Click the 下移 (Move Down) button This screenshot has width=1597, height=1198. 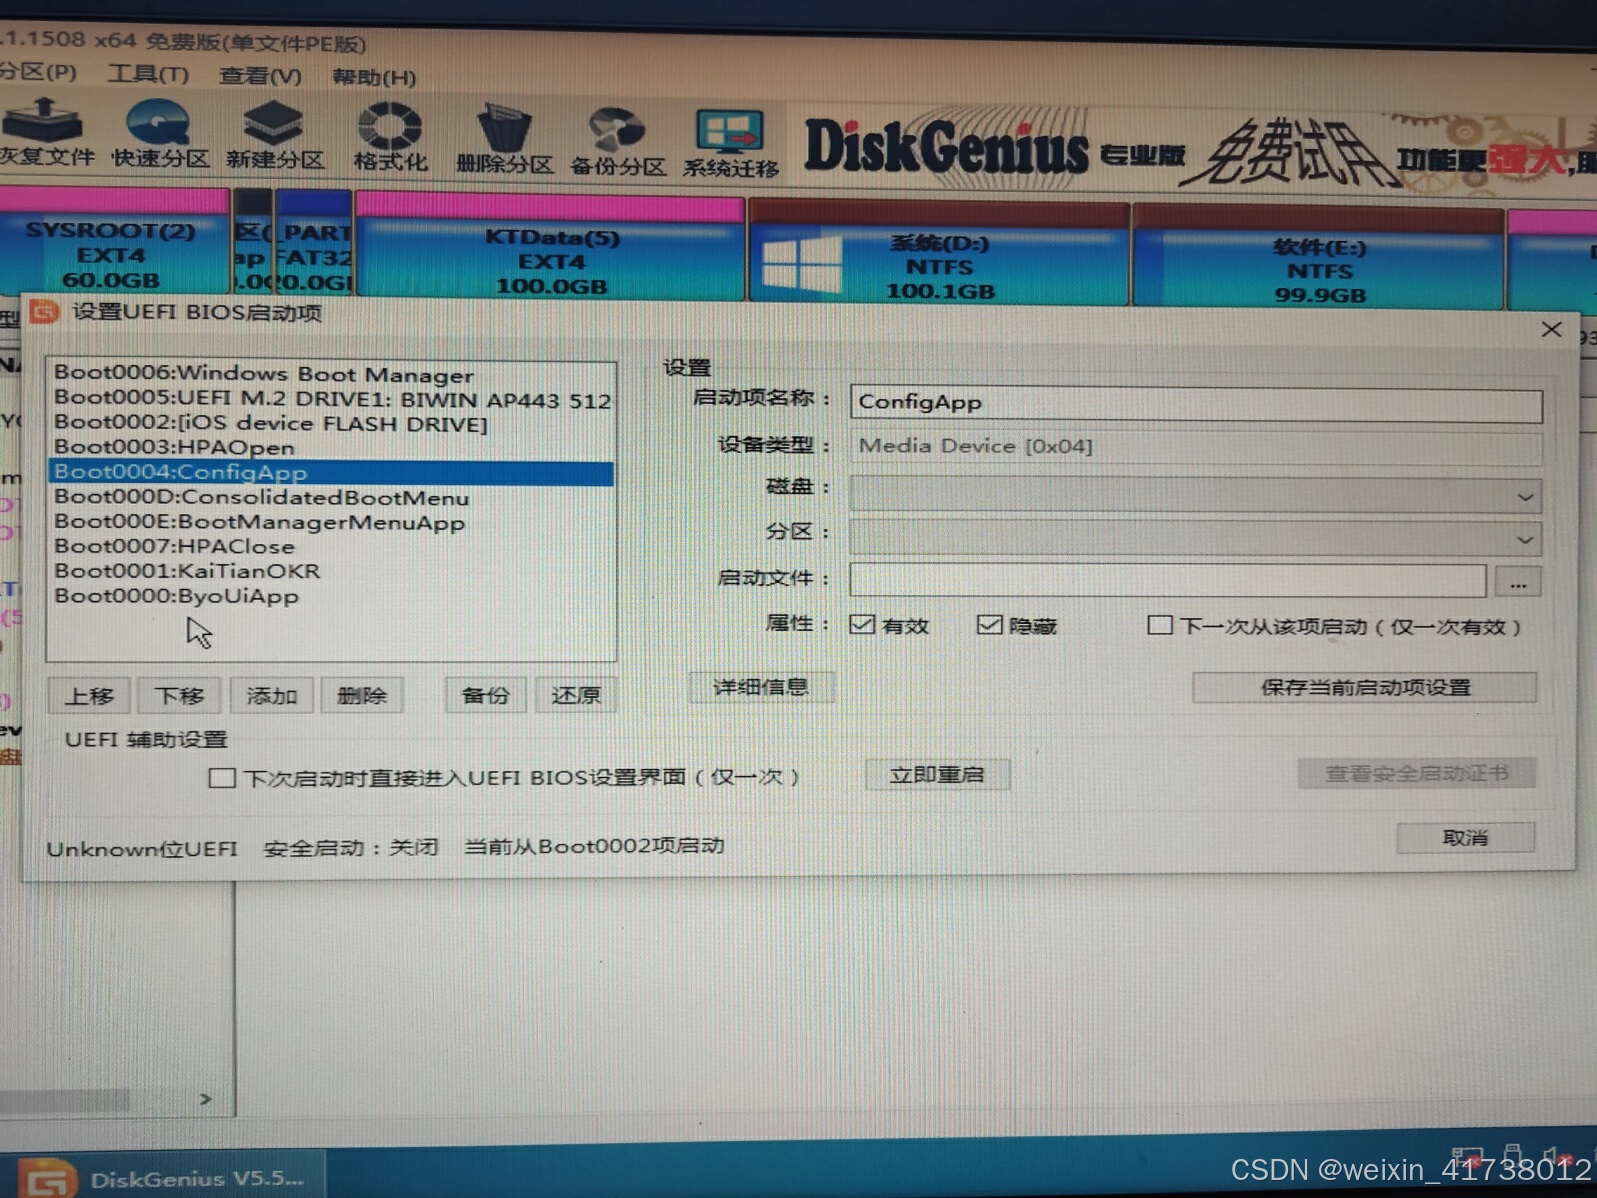point(179,695)
